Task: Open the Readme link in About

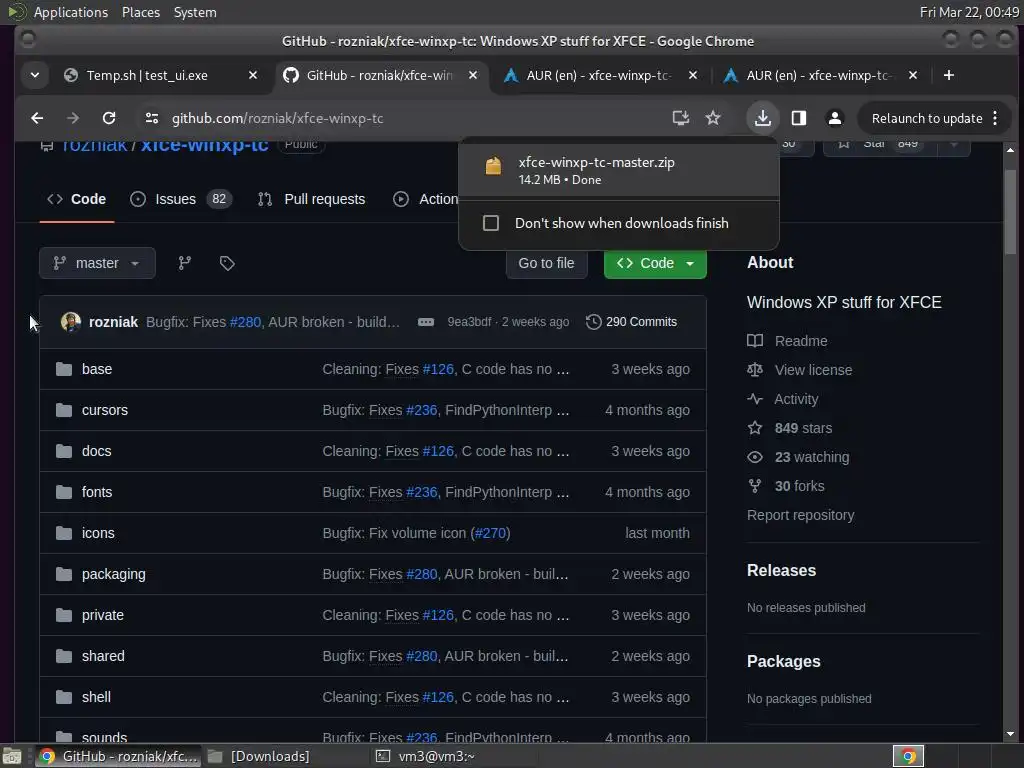Action: point(788,341)
